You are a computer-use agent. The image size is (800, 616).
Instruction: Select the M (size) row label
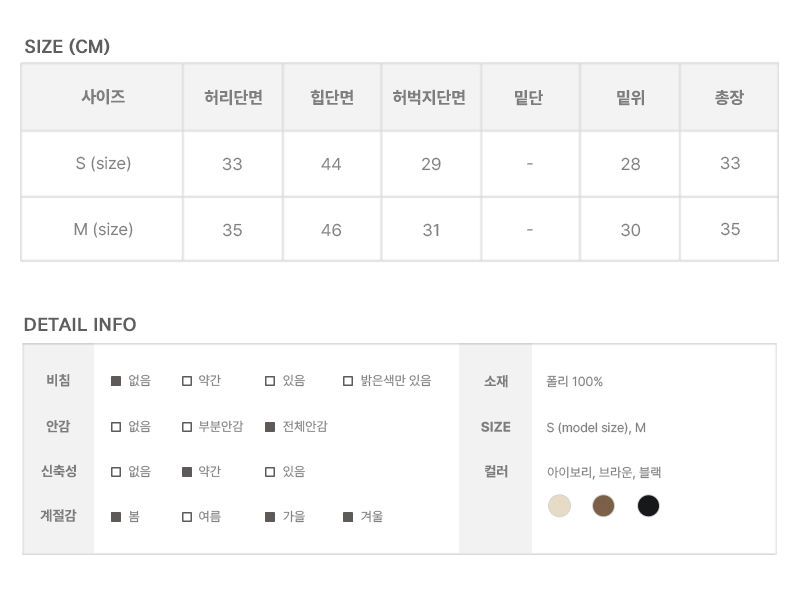click(103, 229)
